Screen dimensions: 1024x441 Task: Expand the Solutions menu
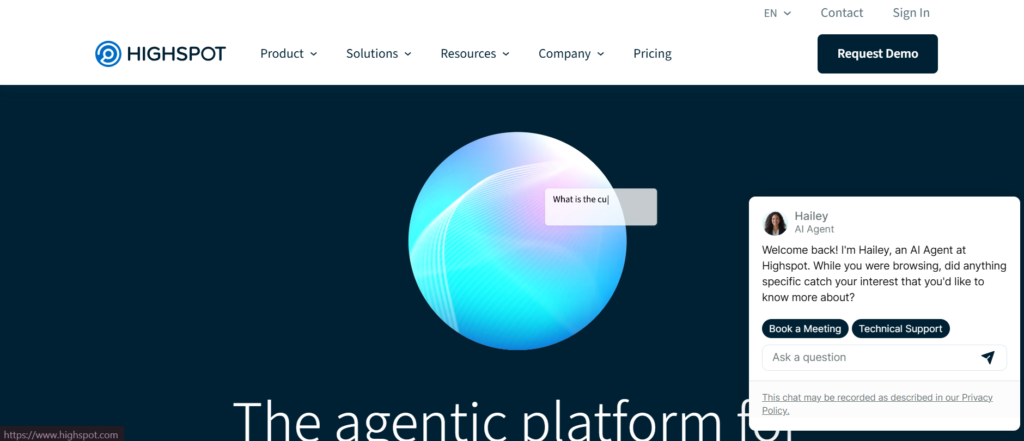tap(378, 54)
